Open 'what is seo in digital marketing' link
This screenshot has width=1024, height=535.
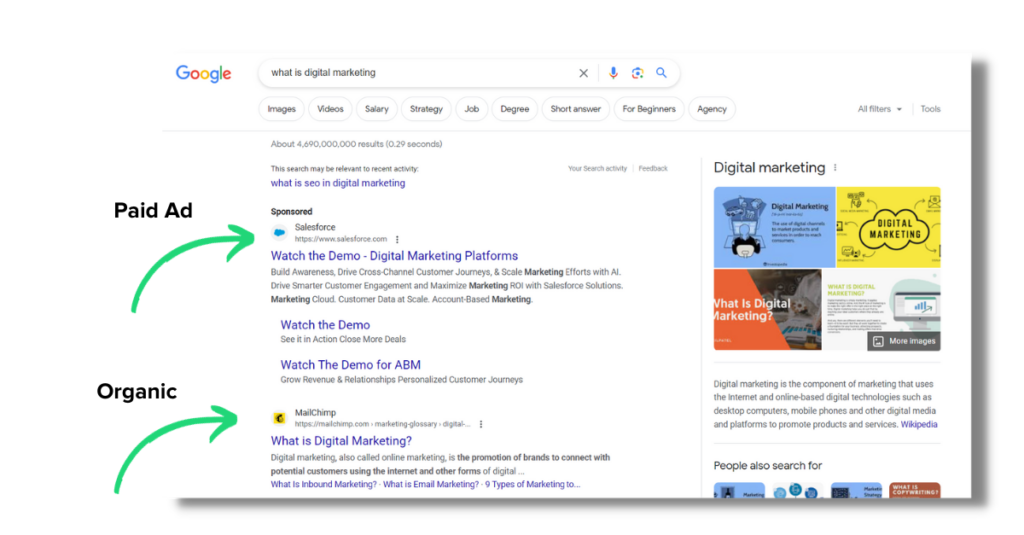tap(338, 184)
